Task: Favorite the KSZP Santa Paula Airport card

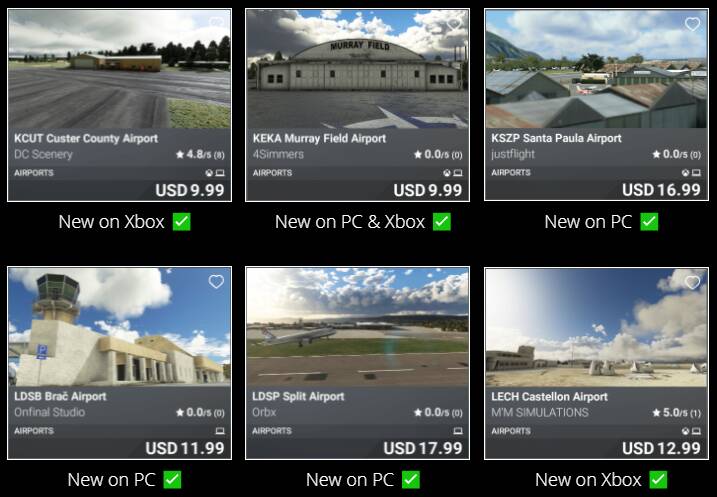Action: 692,24
